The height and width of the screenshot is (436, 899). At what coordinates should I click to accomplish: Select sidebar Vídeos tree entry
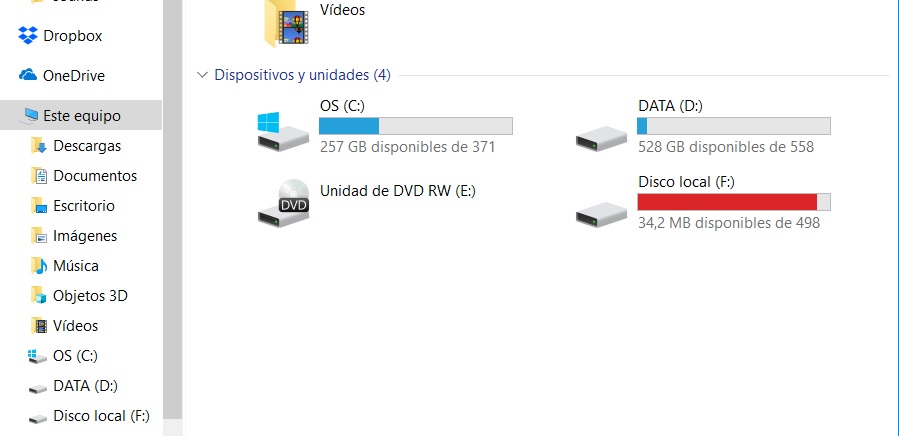76,325
